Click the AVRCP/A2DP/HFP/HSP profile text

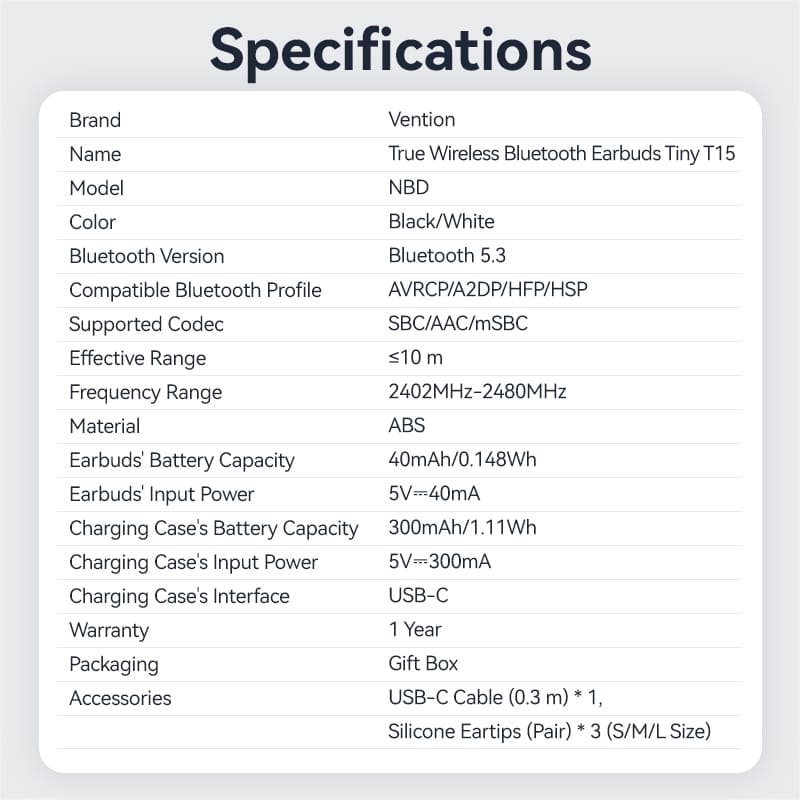tap(488, 290)
